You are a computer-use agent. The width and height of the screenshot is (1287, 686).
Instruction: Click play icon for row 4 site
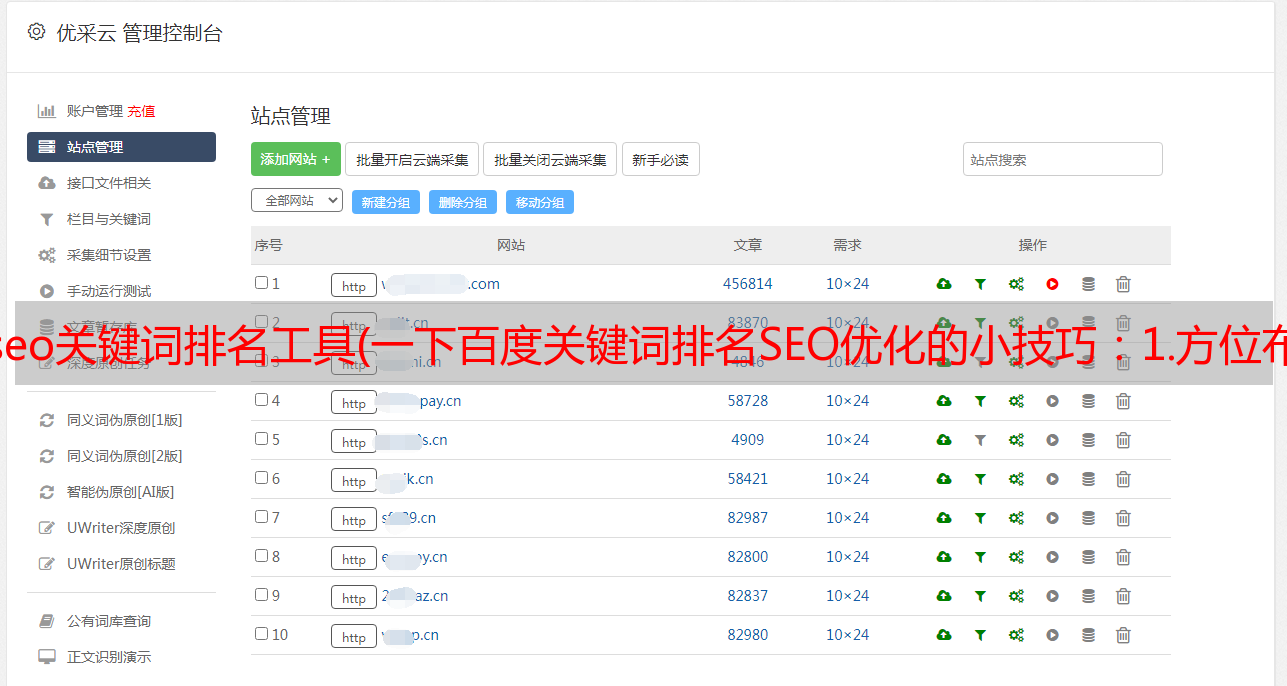(1052, 401)
